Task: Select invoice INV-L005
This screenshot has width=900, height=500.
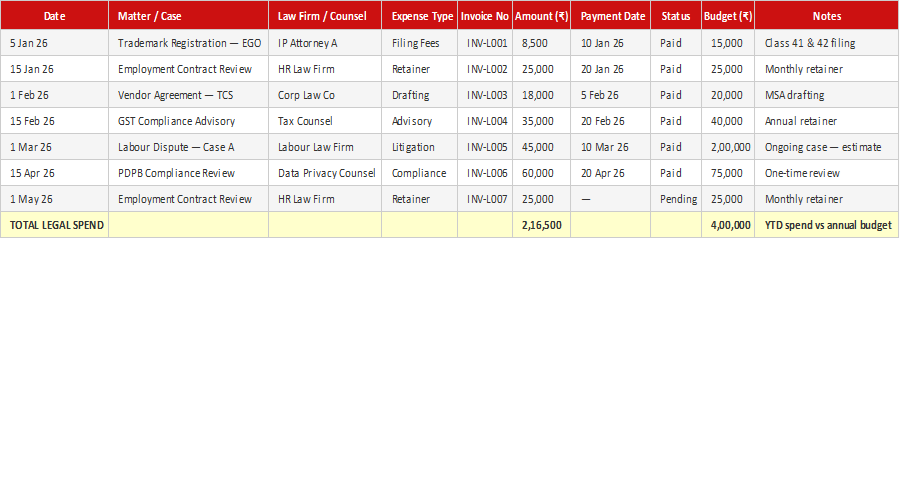Action: [x=485, y=147]
